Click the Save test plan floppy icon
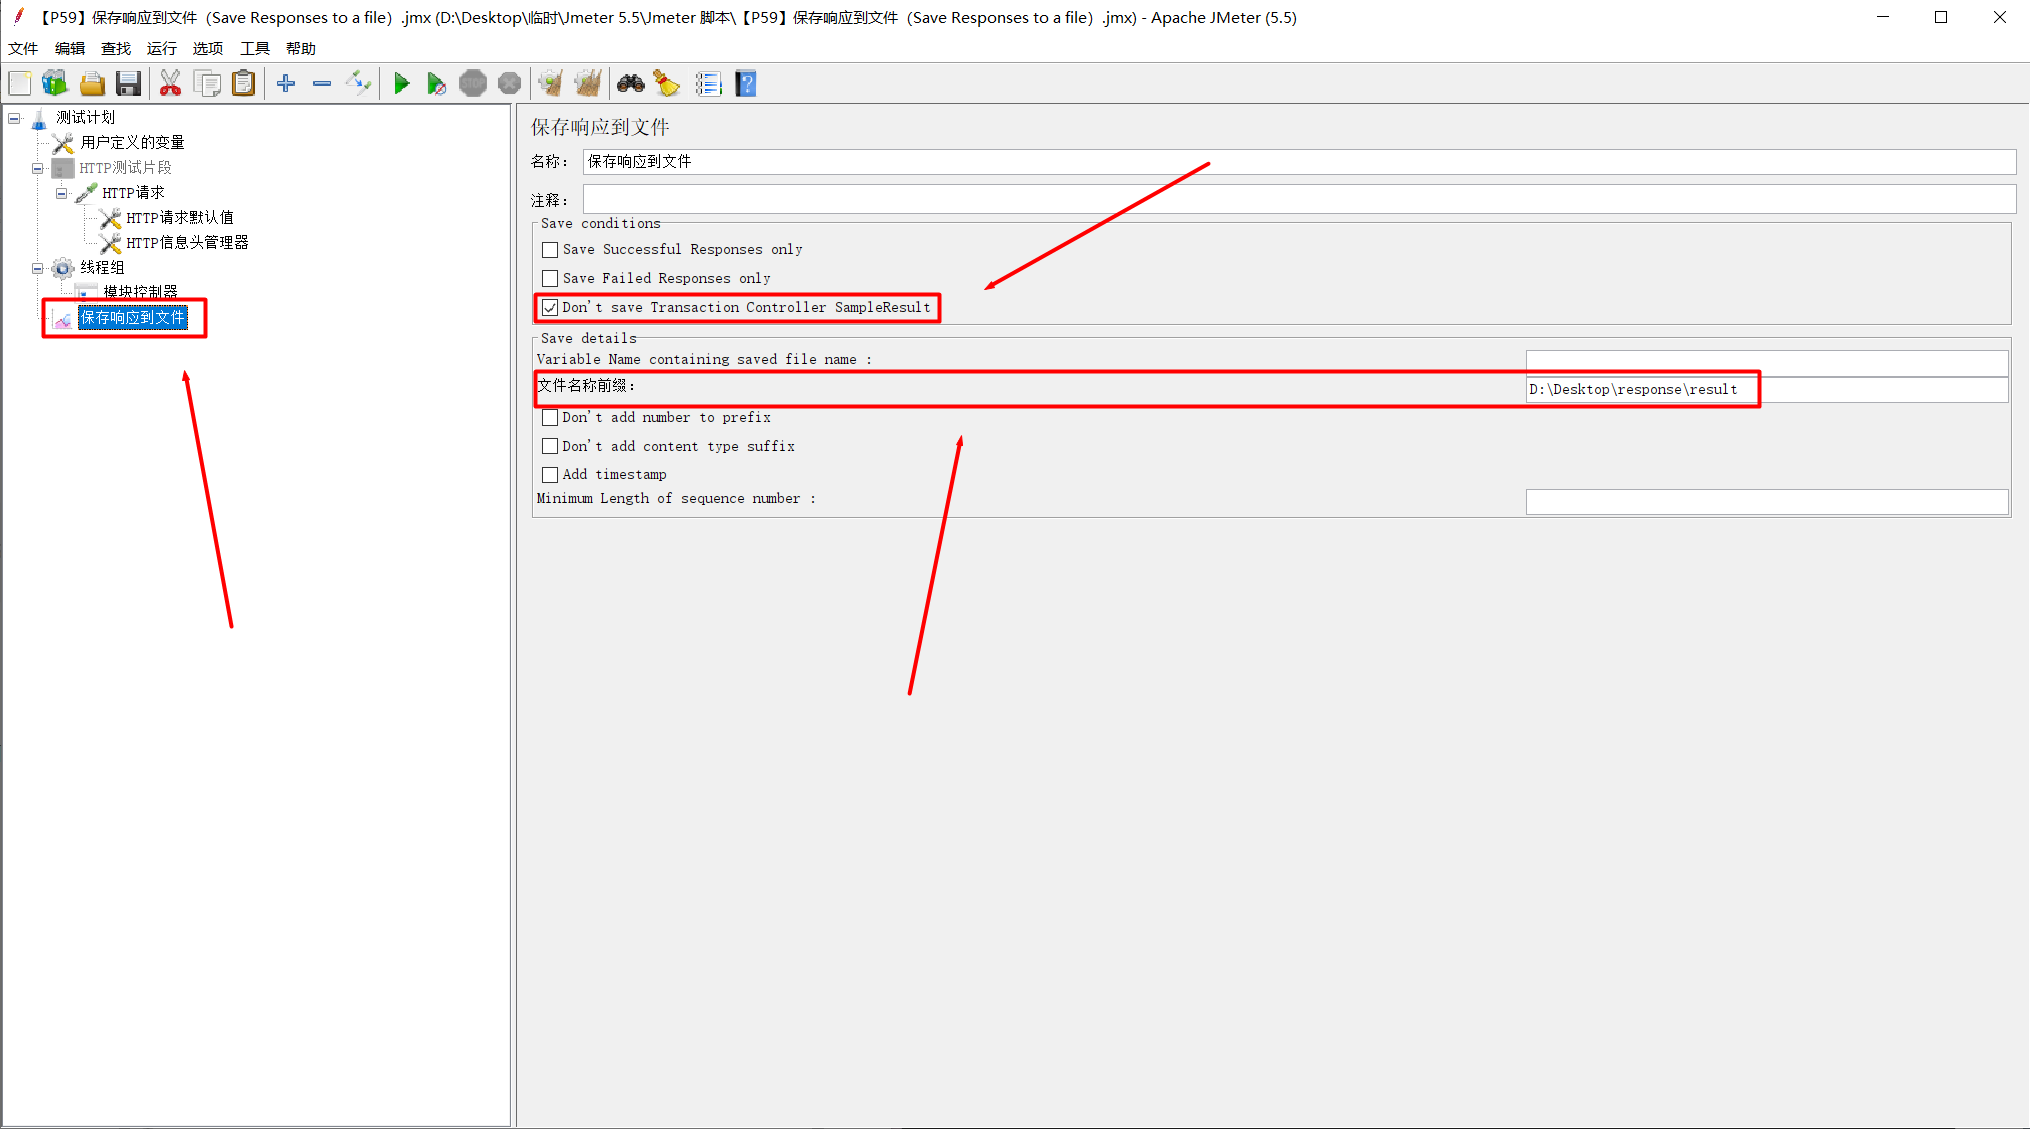 [x=128, y=84]
